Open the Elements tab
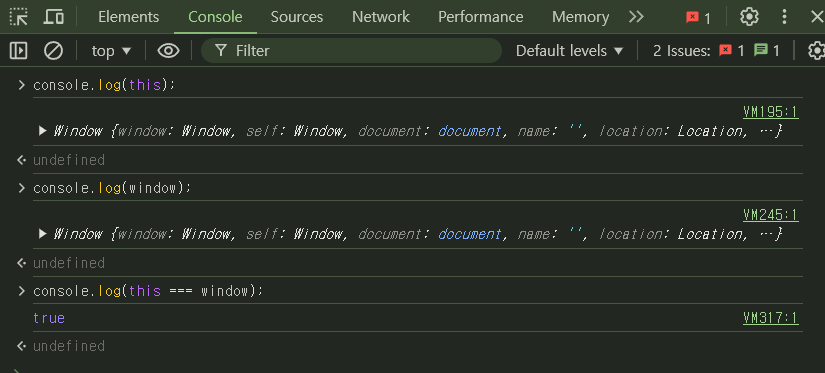Image resolution: width=825 pixels, height=373 pixels. 128,17
